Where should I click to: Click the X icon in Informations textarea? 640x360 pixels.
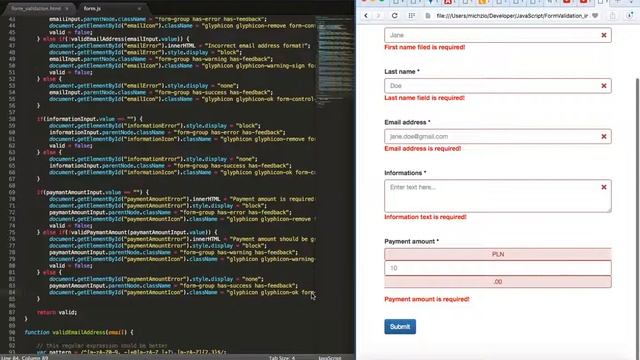pos(604,187)
